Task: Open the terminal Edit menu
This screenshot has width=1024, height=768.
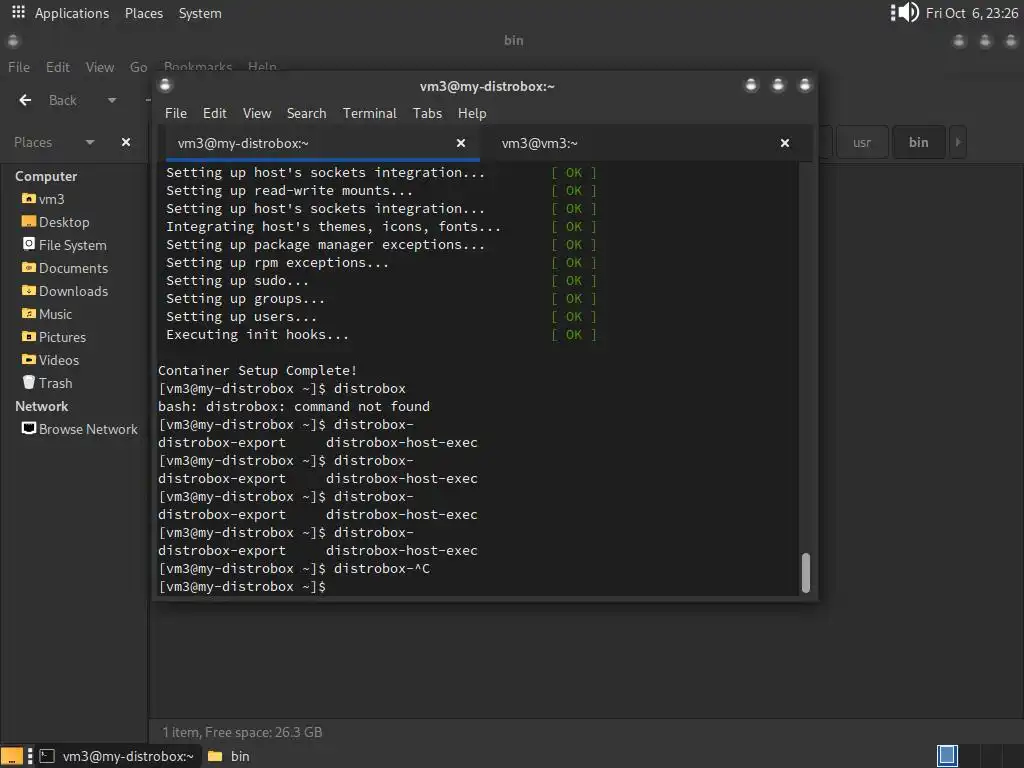Action: 214,113
